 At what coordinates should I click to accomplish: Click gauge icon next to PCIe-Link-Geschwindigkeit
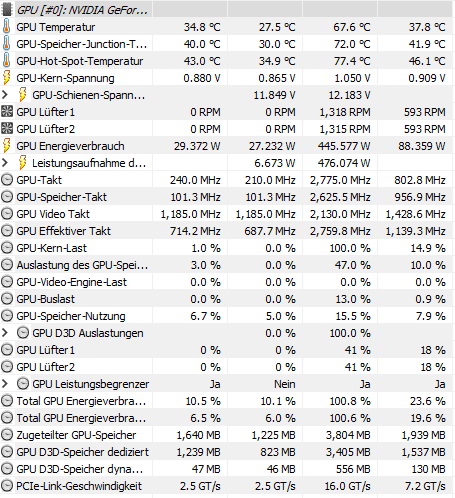coord(7,486)
